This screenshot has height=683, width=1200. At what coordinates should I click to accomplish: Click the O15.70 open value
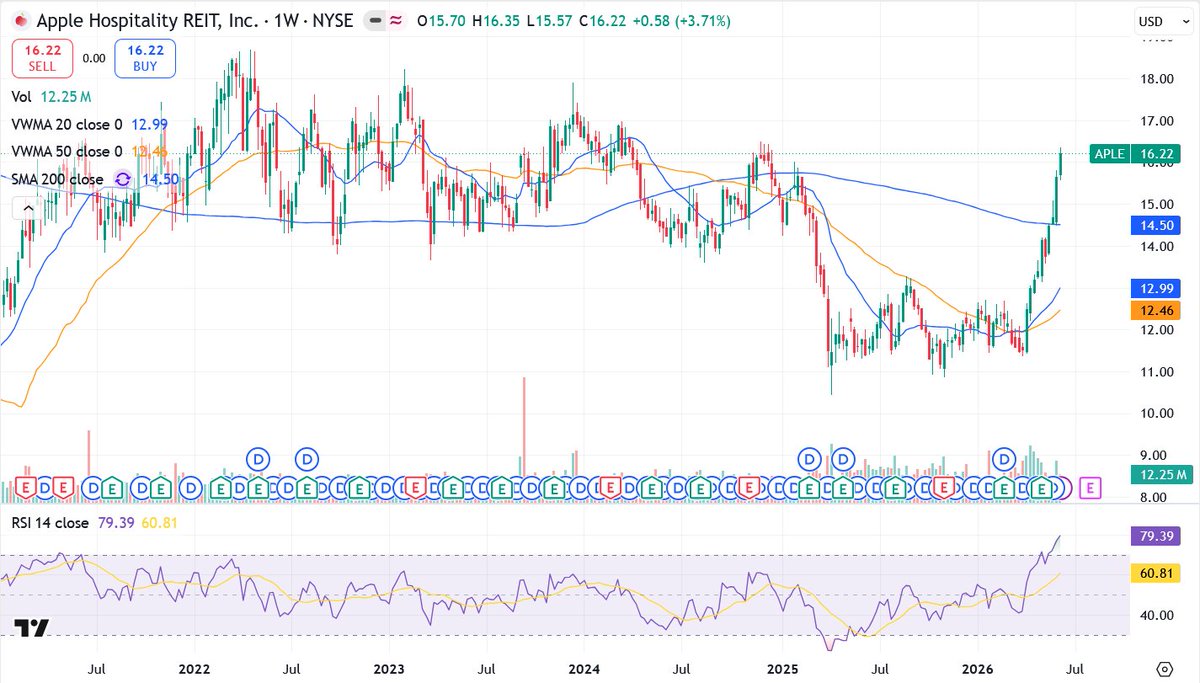pyautogui.click(x=441, y=21)
